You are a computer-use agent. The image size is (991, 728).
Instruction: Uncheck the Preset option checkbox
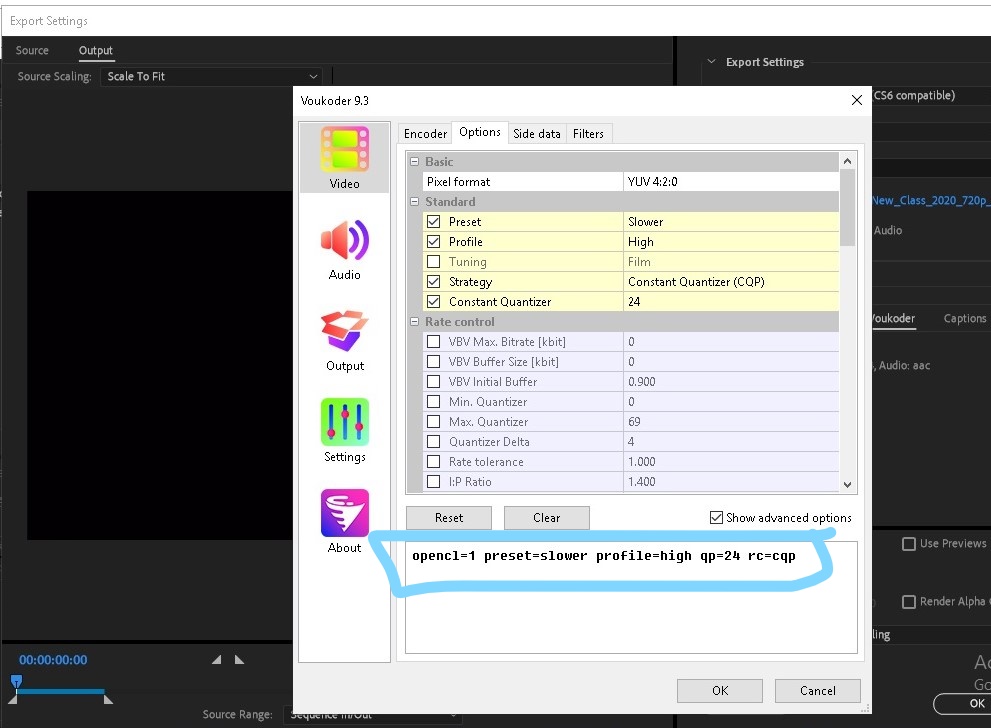click(434, 222)
